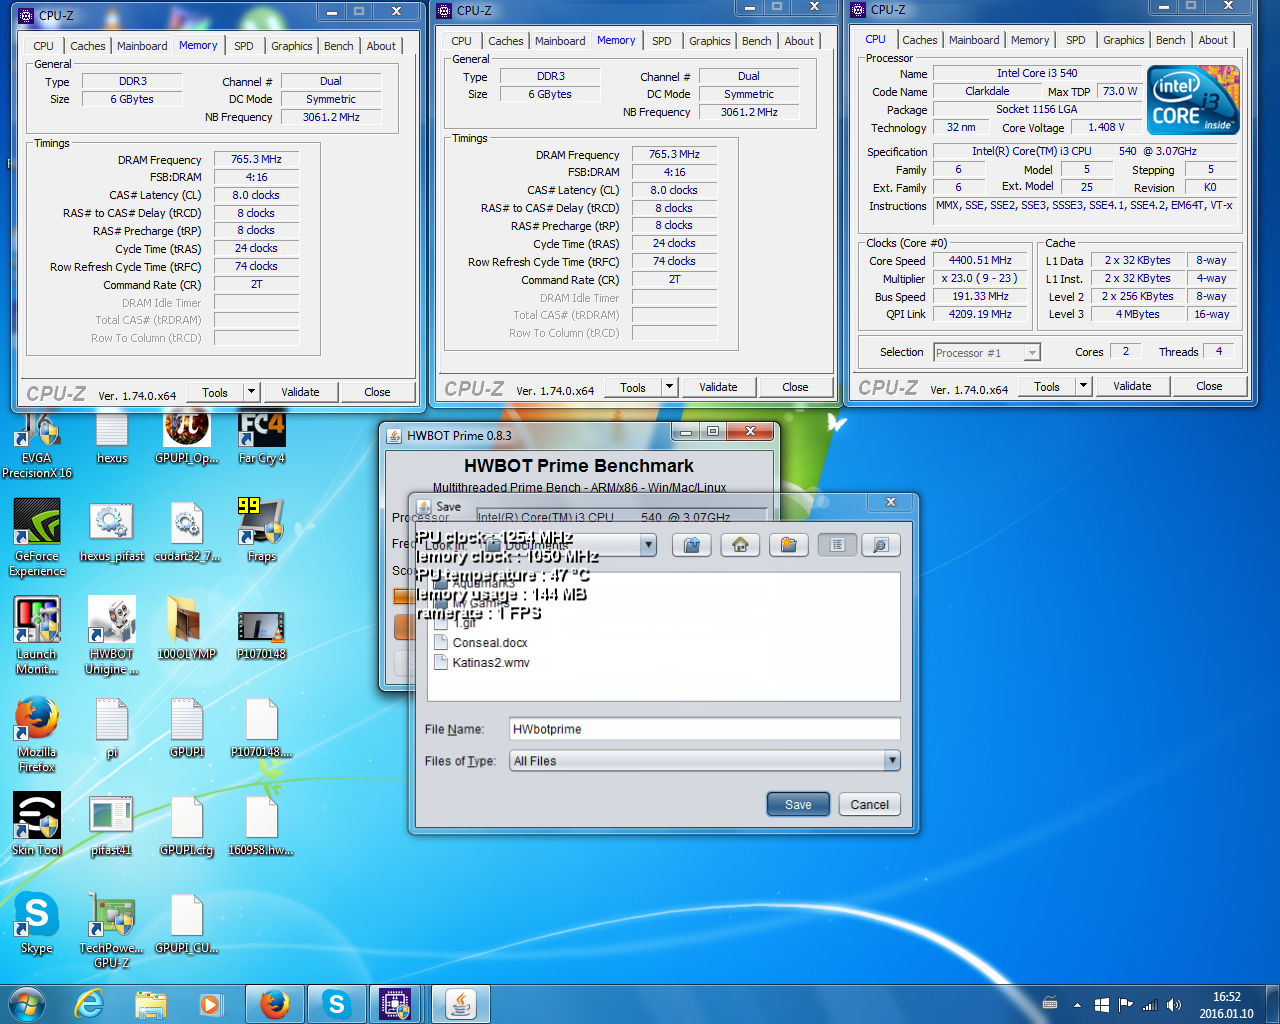Select the GeForce Experience desktop icon
The height and width of the screenshot is (1024, 1280).
pos(37,537)
